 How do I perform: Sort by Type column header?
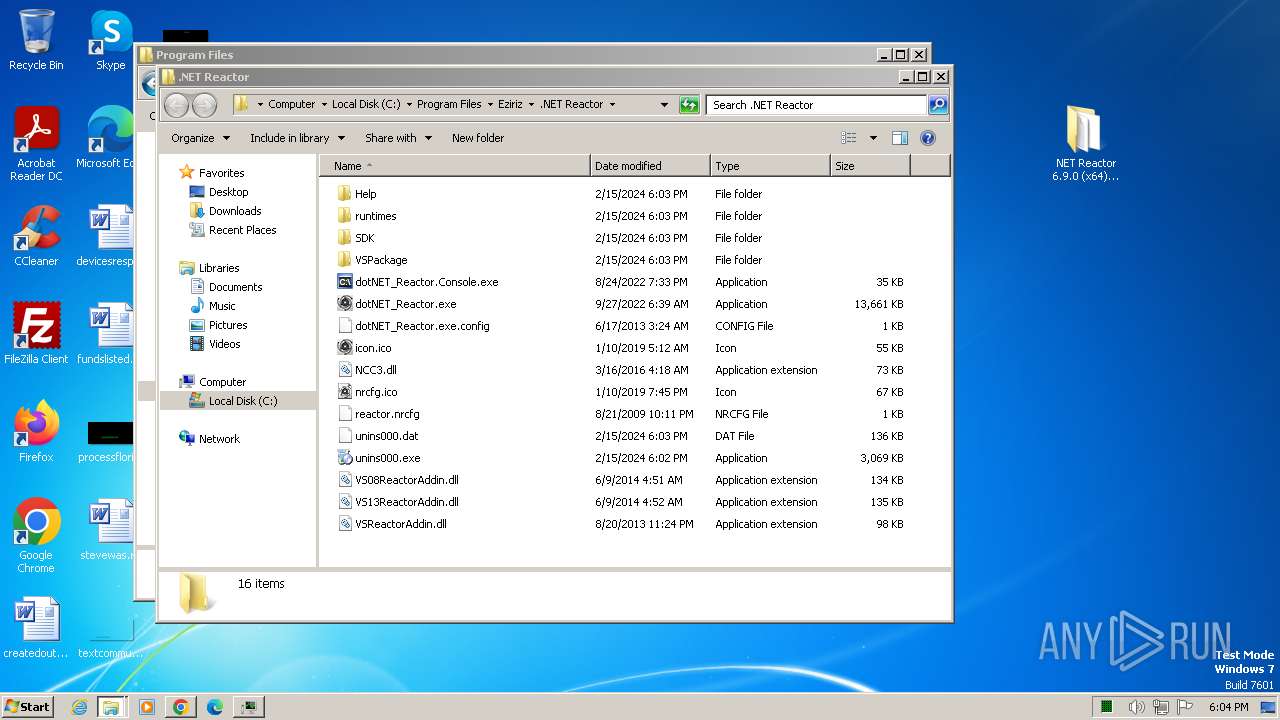pos(770,166)
